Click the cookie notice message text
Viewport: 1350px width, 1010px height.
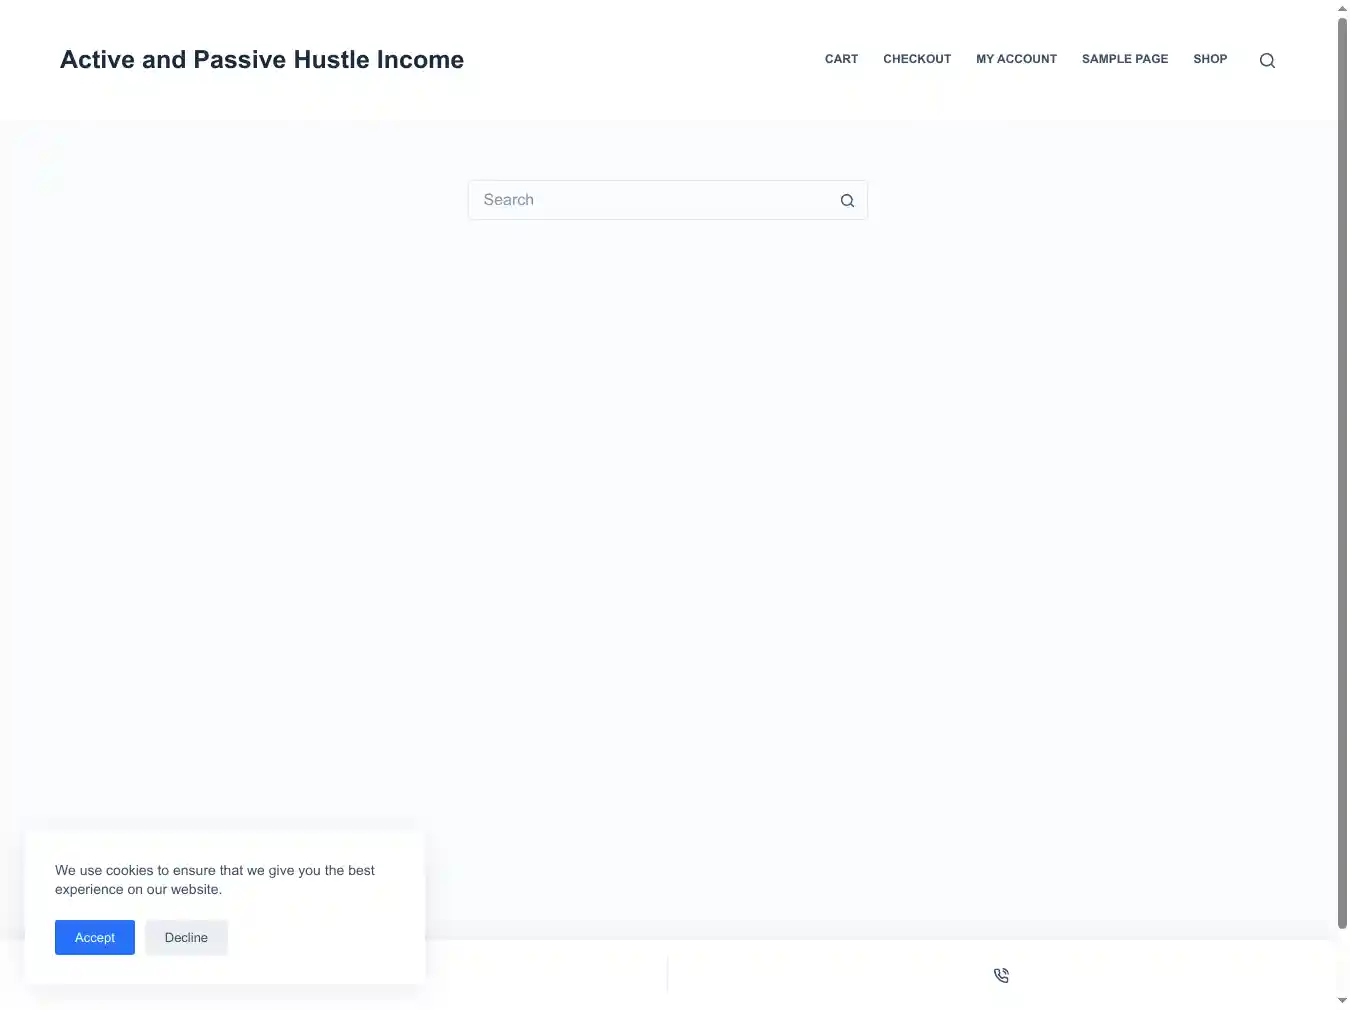(215, 880)
